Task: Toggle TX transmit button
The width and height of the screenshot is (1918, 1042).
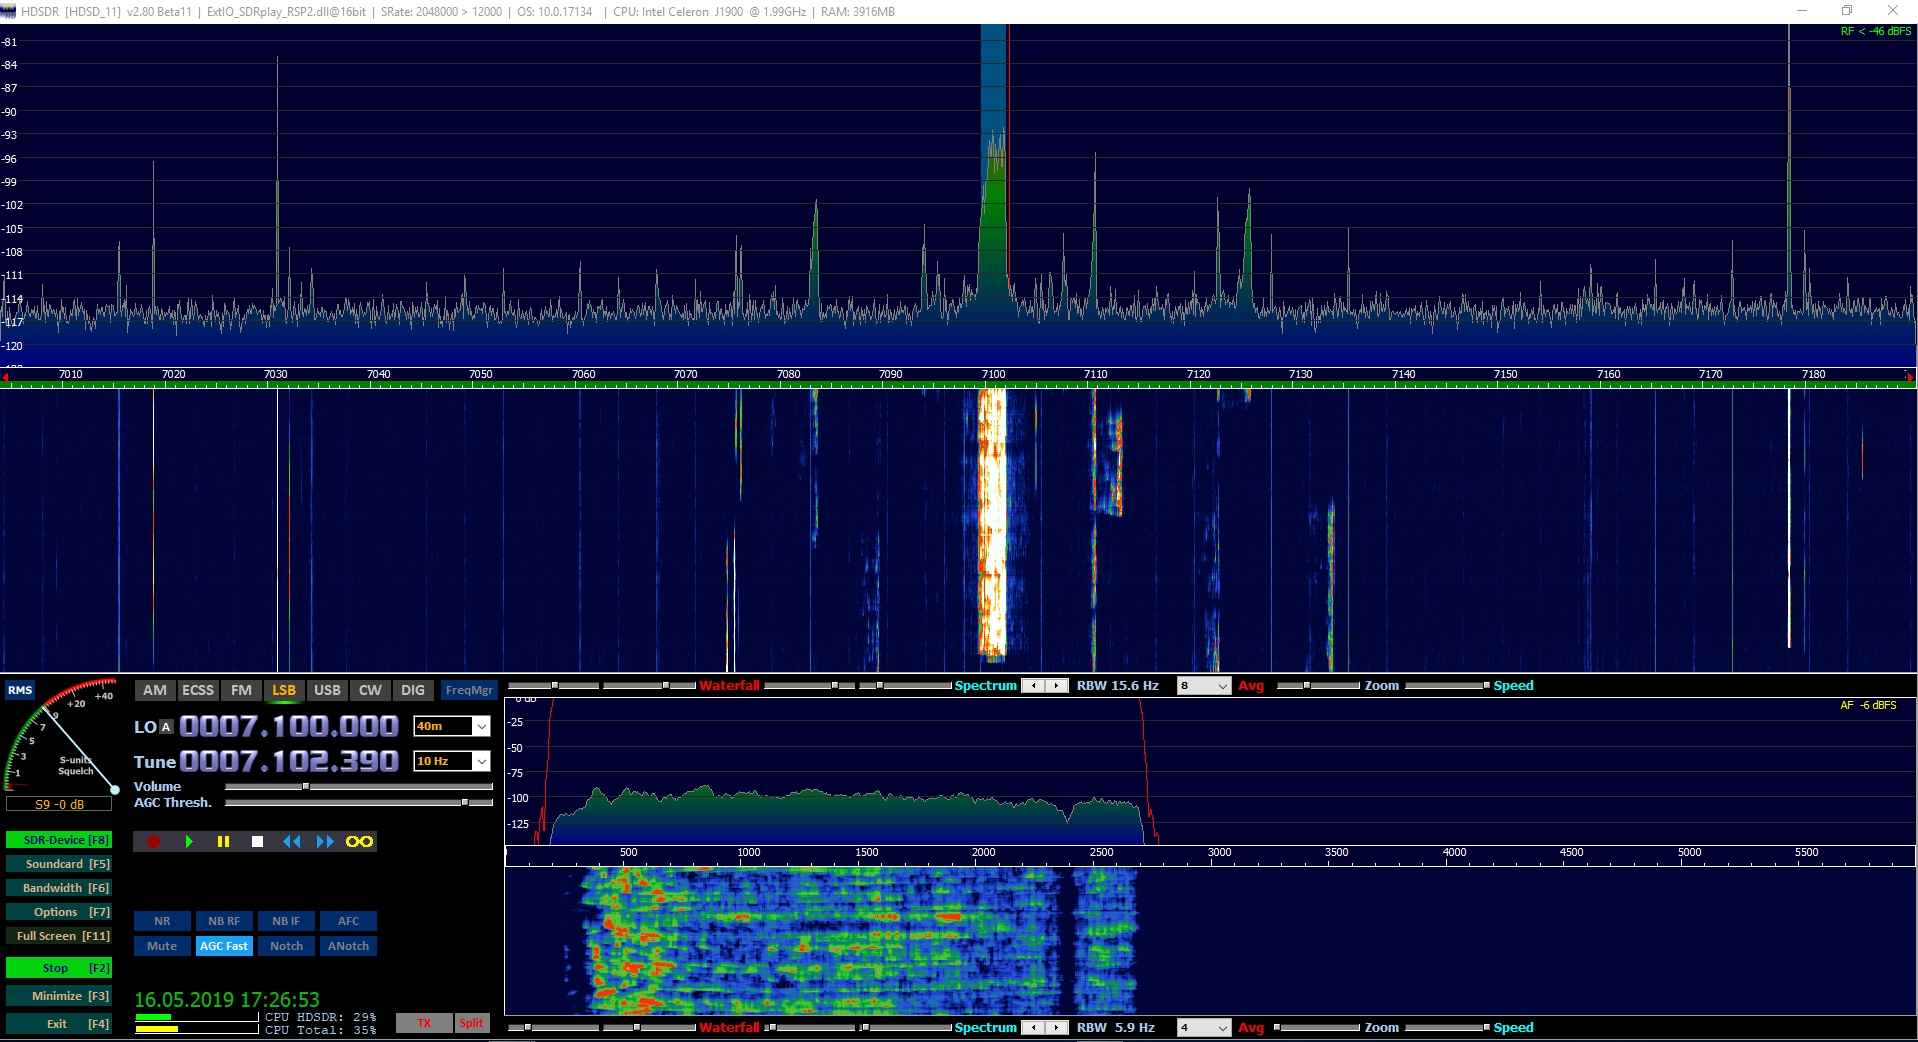Action: 424,1023
